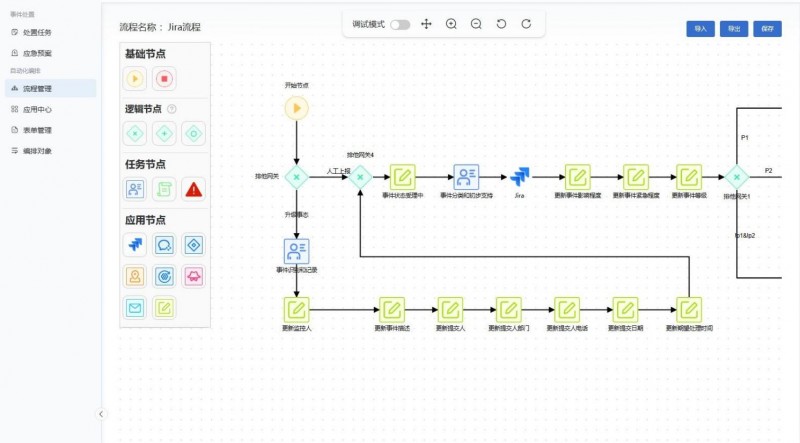800x443 pixels.
Task: Click the 导出 export button
Action: click(x=734, y=29)
